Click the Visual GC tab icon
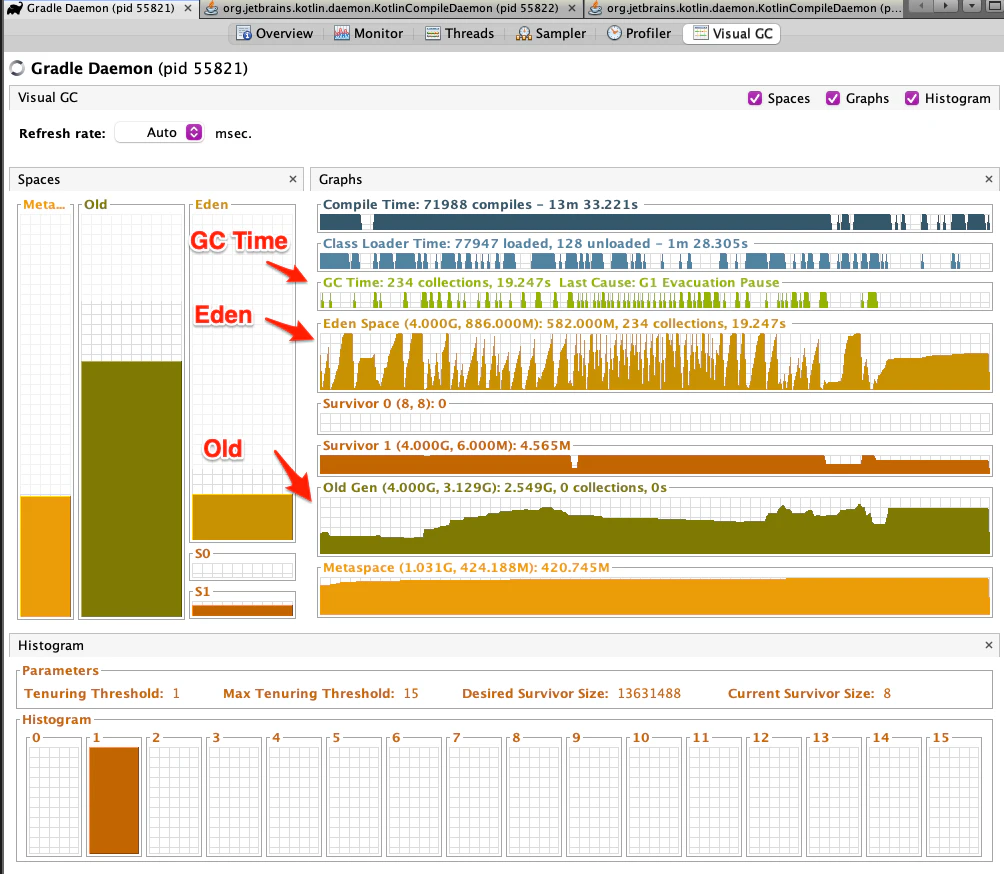The width and height of the screenshot is (1004, 874). tap(701, 33)
